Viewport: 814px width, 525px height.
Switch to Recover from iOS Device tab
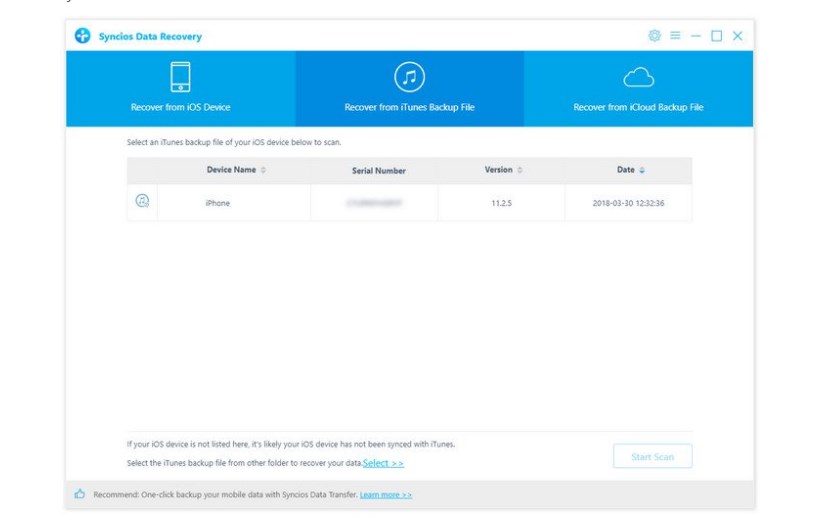[x=181, y=89]
